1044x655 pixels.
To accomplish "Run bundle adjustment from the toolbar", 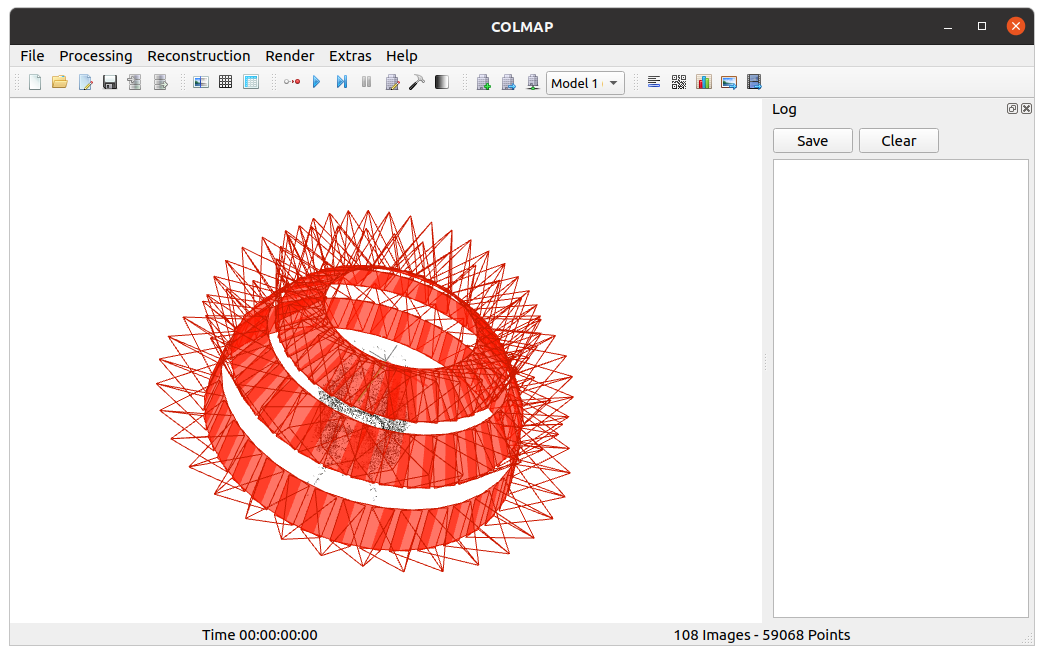I will pyautogui.click(x=392, y=82).
